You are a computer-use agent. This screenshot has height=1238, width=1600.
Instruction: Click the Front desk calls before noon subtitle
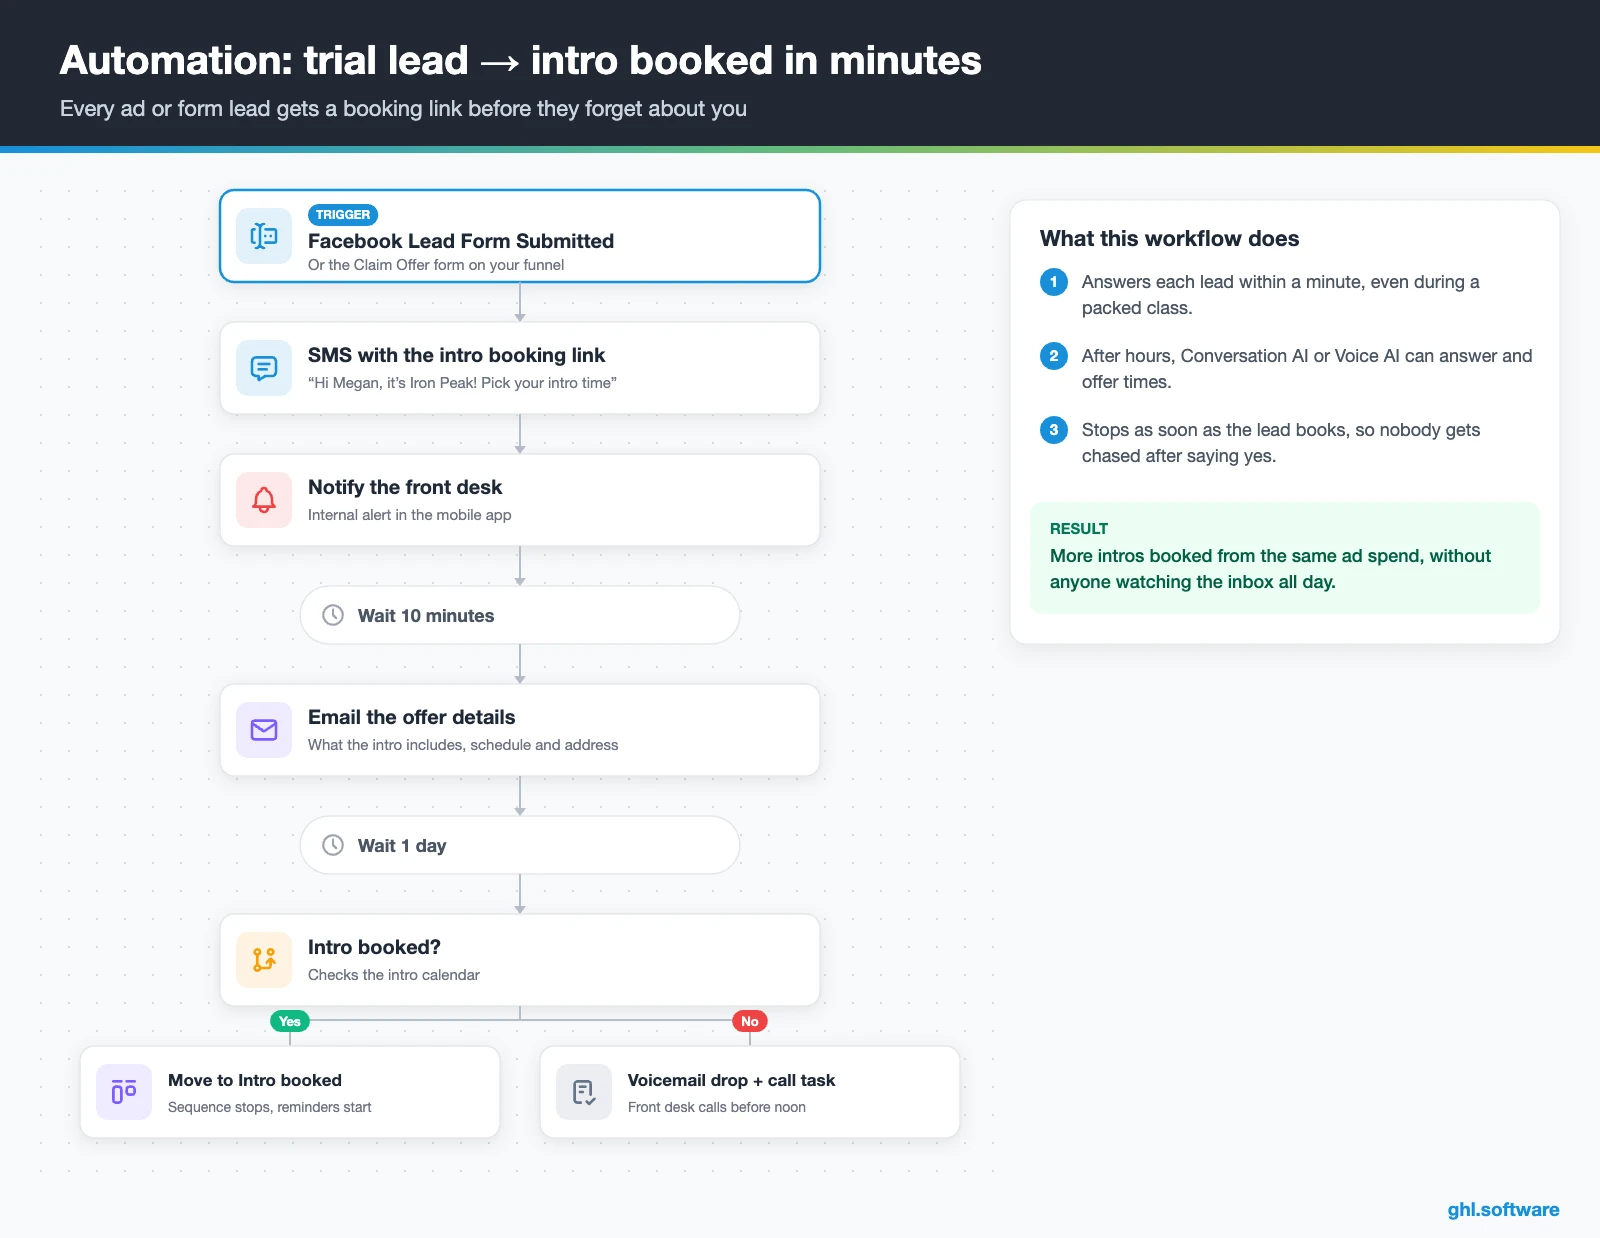[717, 1107]
